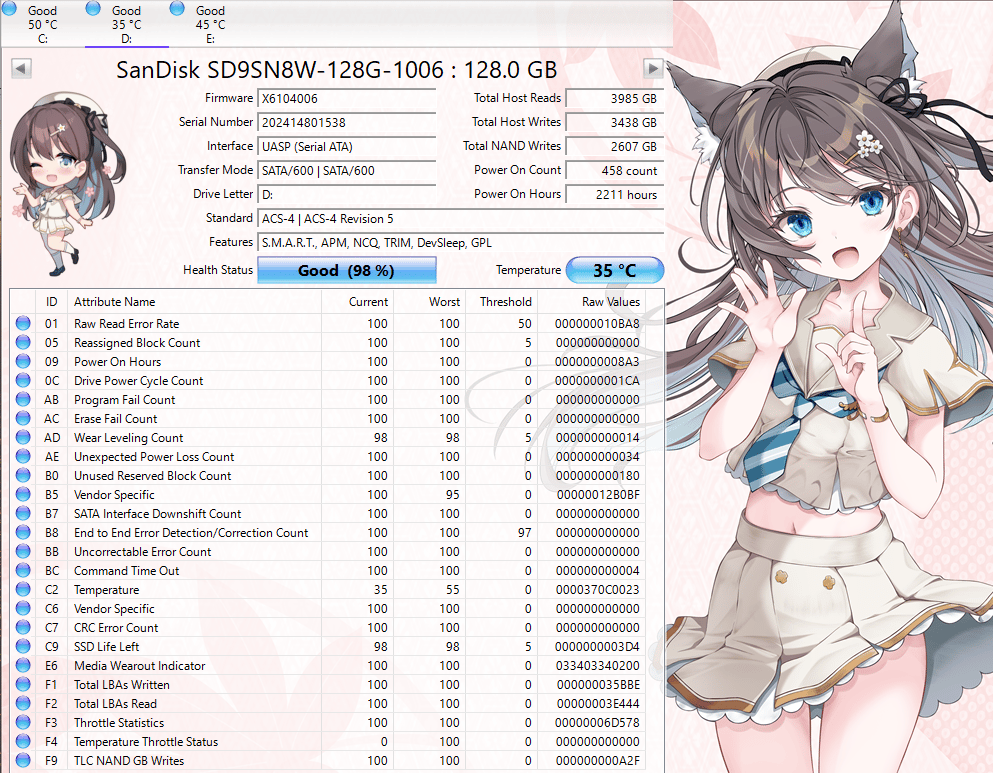Click the status orb for Uncorrectable Error Count
Image resolution: width=993 pixels, height=773 pixels.
coord(23,551)
